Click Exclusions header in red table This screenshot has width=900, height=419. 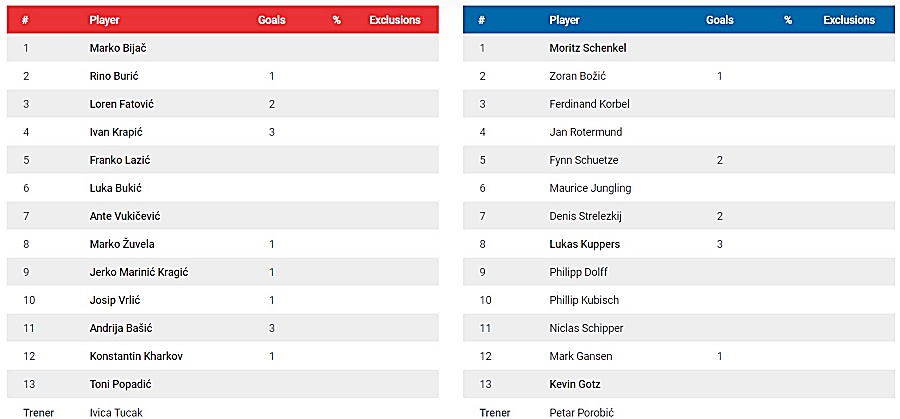point(395,20)
